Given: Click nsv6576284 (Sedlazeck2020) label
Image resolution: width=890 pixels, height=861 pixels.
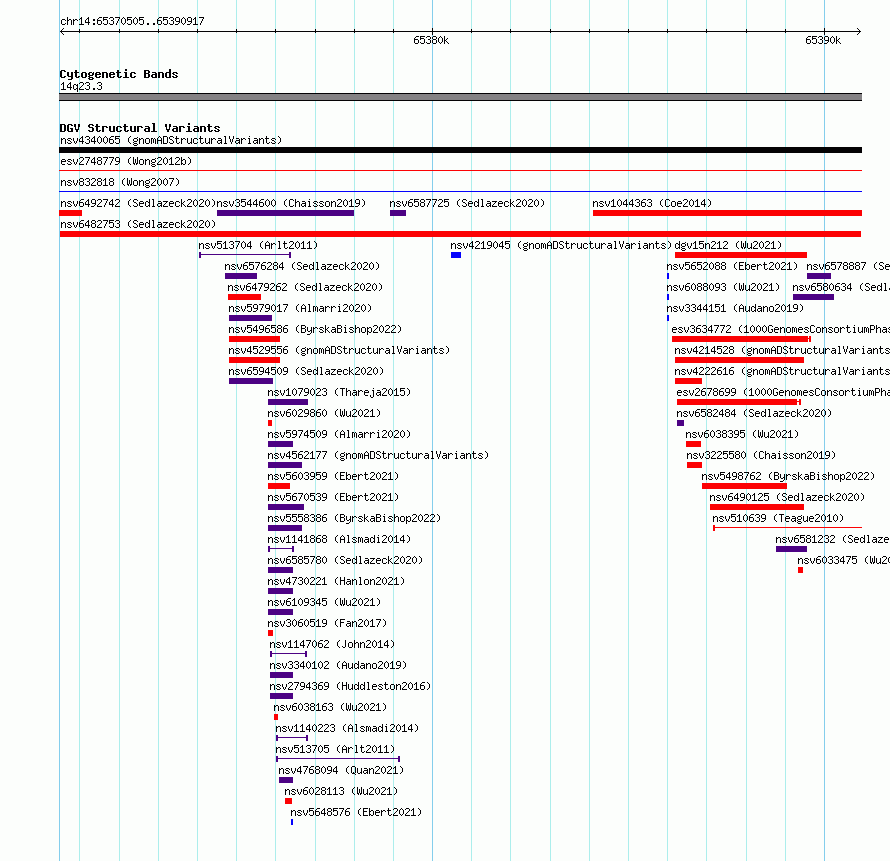Looking at the screenshot, I should [302, 266].
